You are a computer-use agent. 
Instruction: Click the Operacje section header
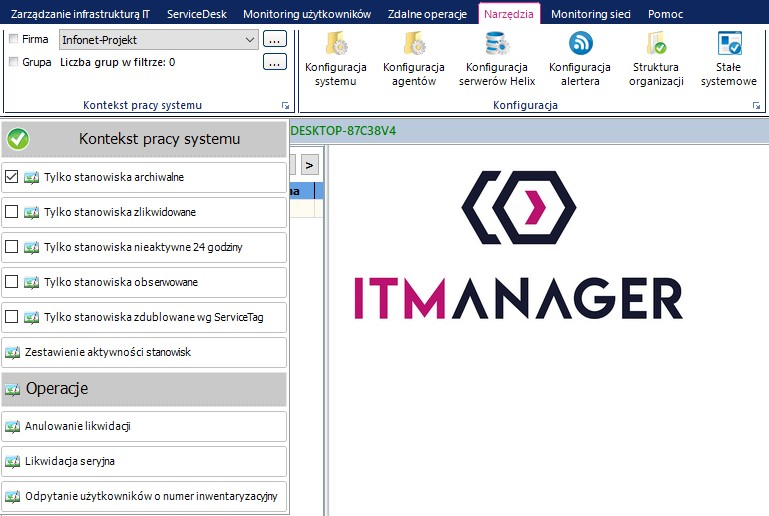[x=144, y=389]
